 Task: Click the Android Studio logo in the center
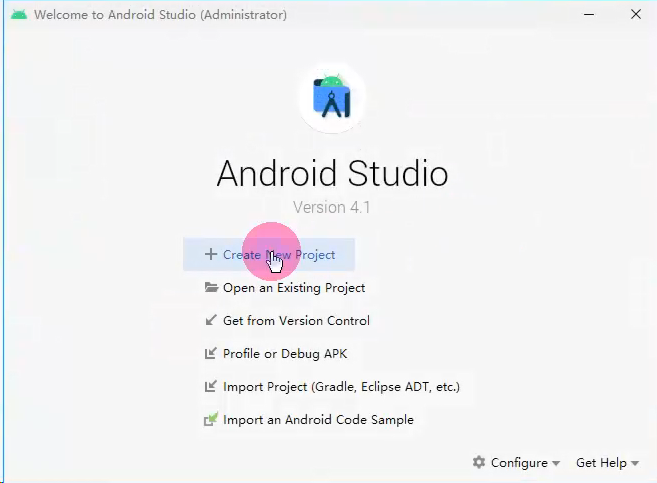point(332,97)
